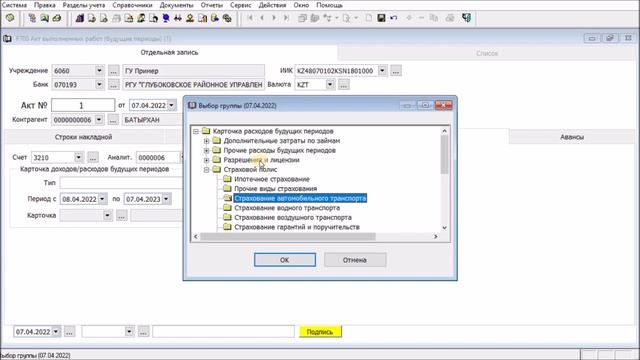Click the ellipsis button next to Учреждение
Screen dimensions: 640x360
tap(113, 71)
